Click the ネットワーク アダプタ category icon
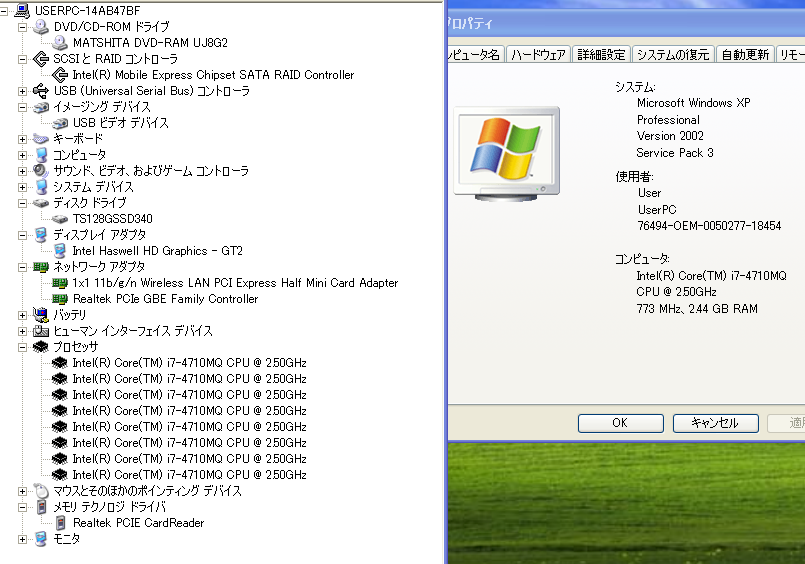The height and width of the screenshot is (564, 805). click(x=41, y=267)
